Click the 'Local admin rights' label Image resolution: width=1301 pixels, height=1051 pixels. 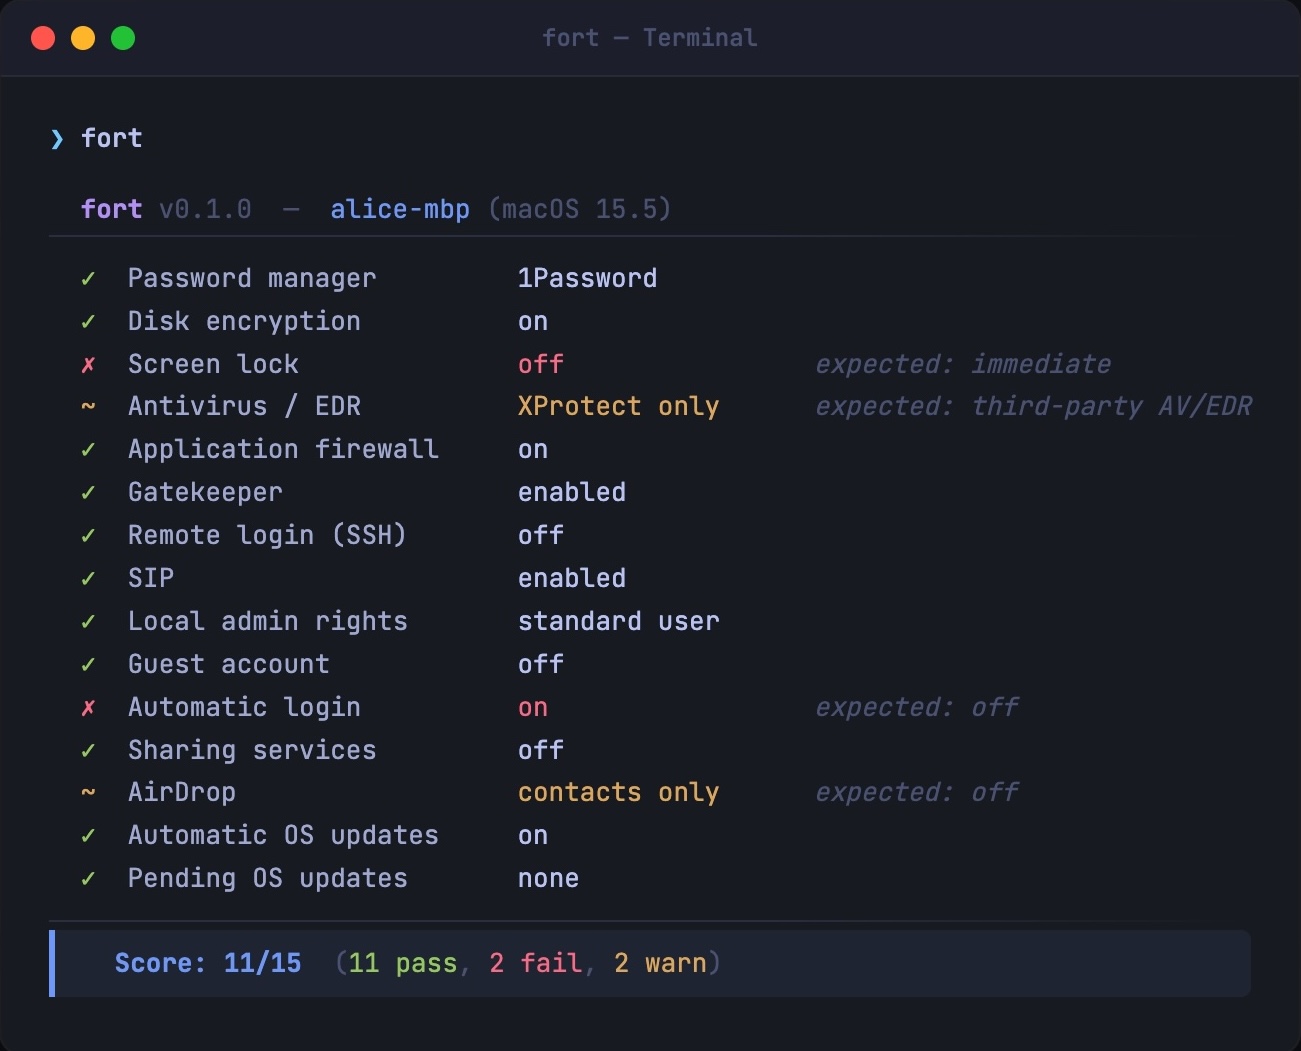point(267,621)
